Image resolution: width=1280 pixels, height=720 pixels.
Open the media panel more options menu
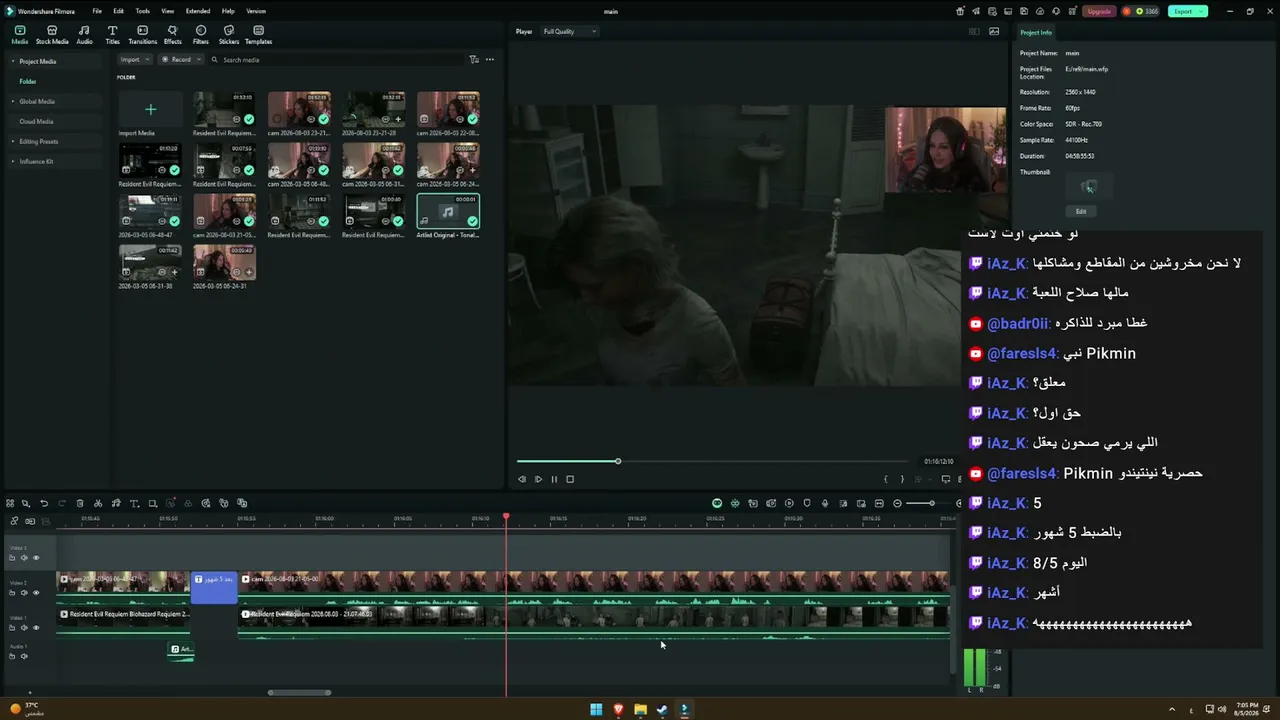[x=490, y=60]
